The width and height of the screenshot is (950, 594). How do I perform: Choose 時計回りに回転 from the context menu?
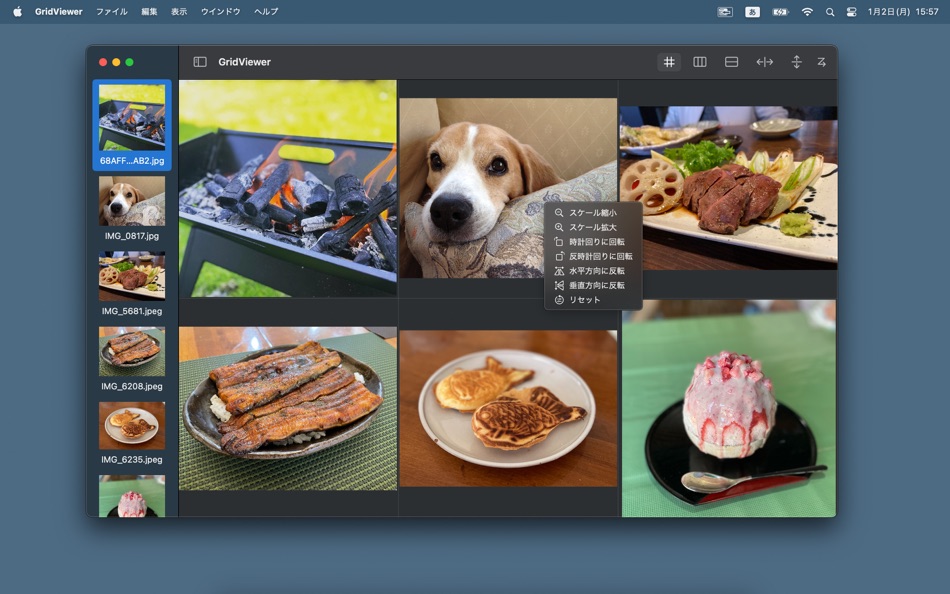point(593,242)
